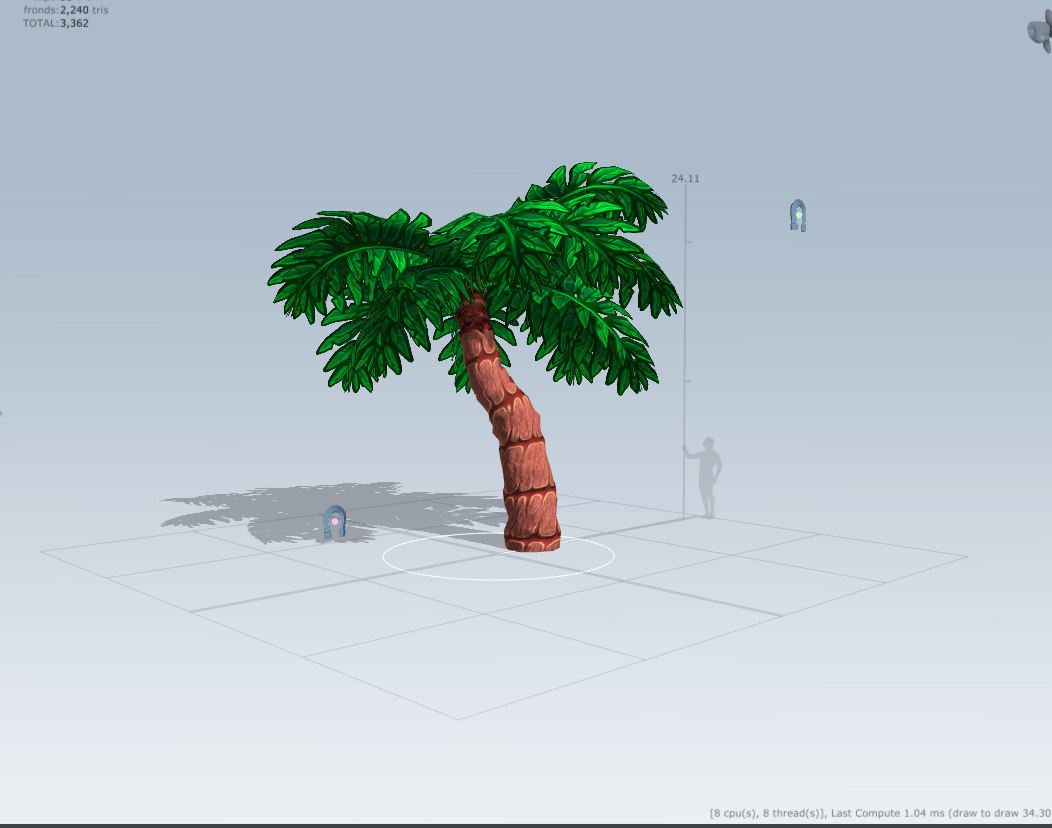This screenshot has width=1052, height=828.
Task: Click the "TOTAL: 3,362" triangle count
Action: (56, 23)
